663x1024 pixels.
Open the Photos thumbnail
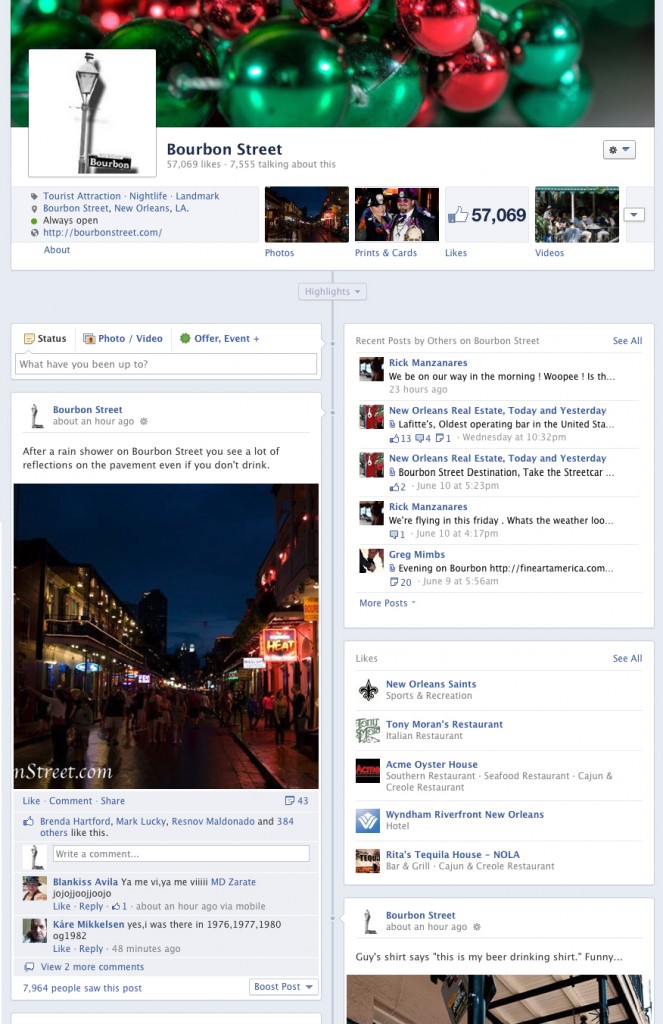coord(306,214)
